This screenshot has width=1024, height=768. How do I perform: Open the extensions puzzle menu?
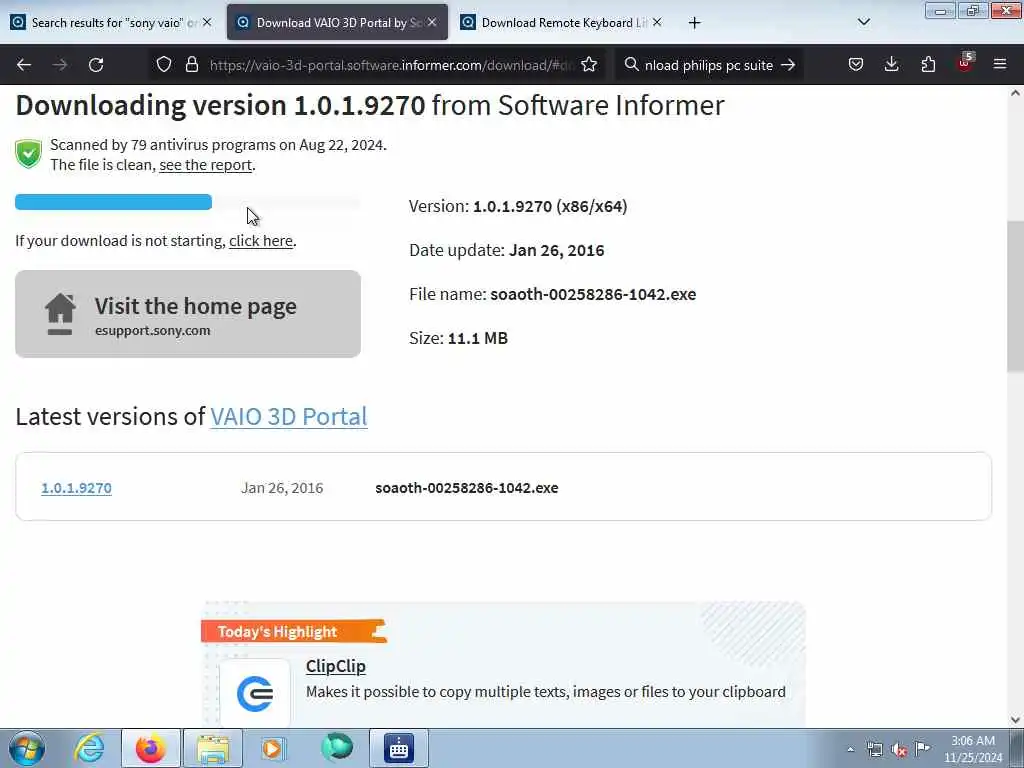point(928,65)
